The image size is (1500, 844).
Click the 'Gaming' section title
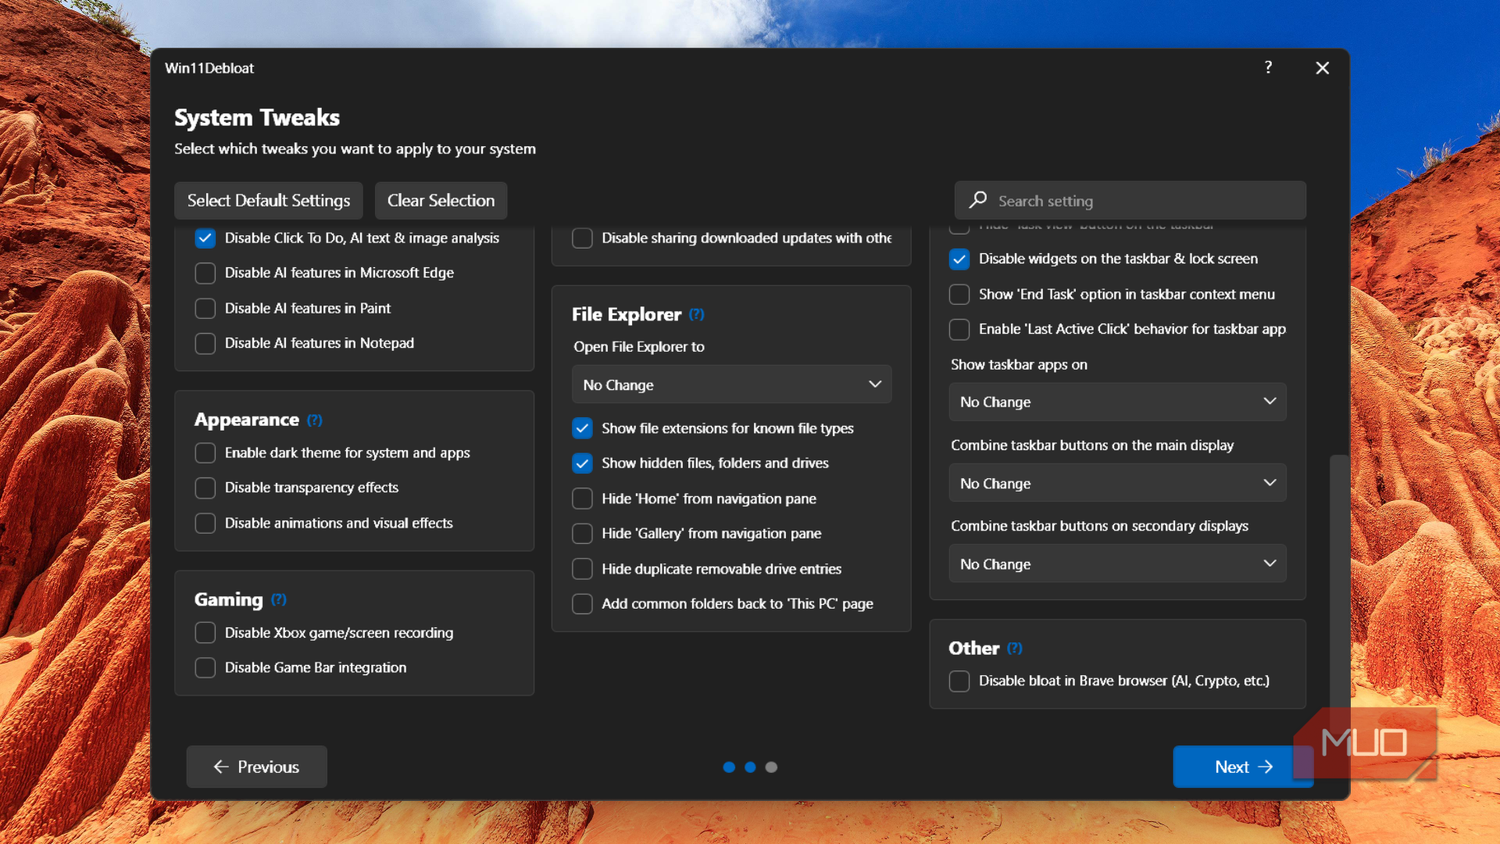coord(228,600)
